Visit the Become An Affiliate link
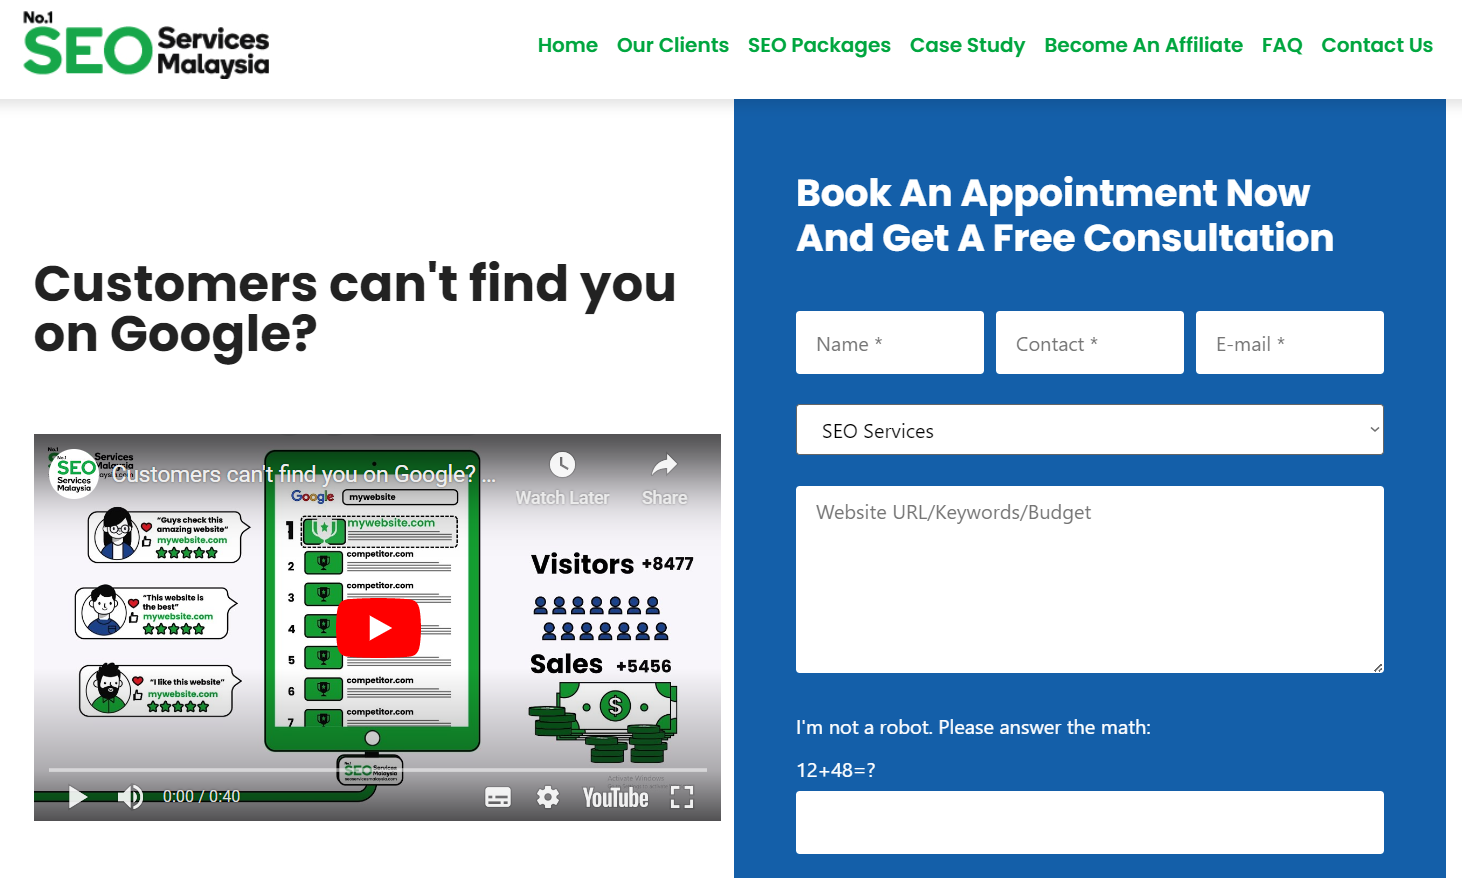 pos(1143,45)
